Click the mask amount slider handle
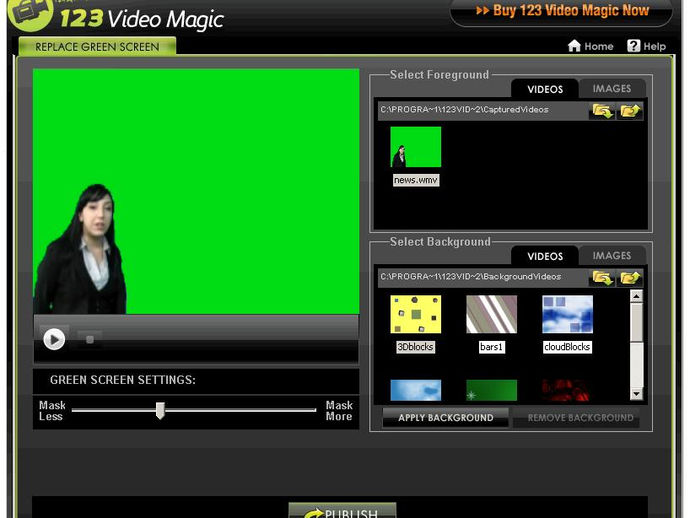The image size is (690, 518). pos(160,410)
